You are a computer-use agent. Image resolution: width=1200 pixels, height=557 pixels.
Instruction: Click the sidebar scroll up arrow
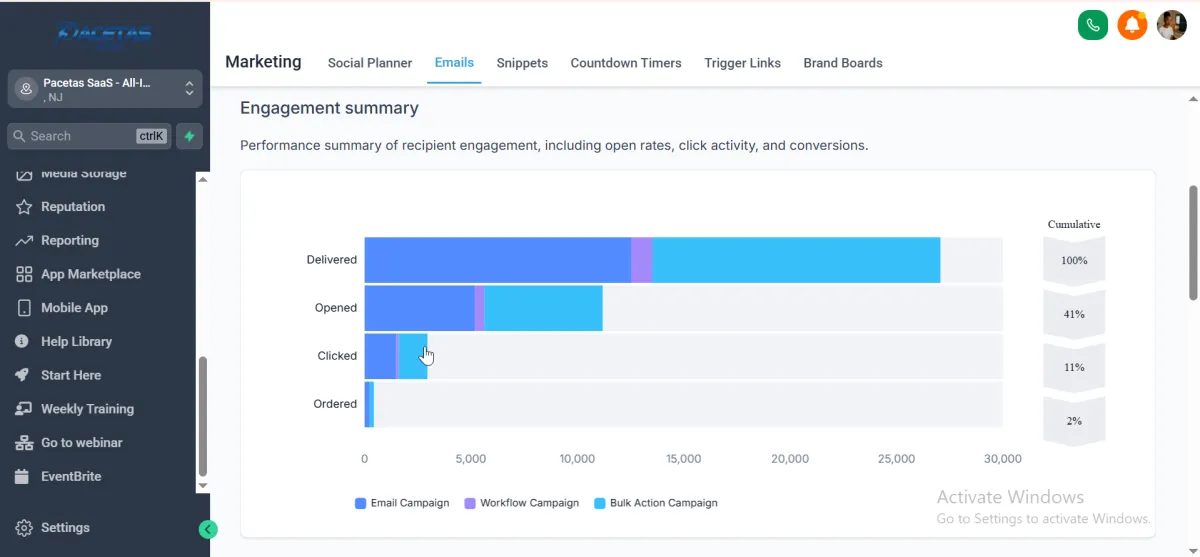click(203, 179)
